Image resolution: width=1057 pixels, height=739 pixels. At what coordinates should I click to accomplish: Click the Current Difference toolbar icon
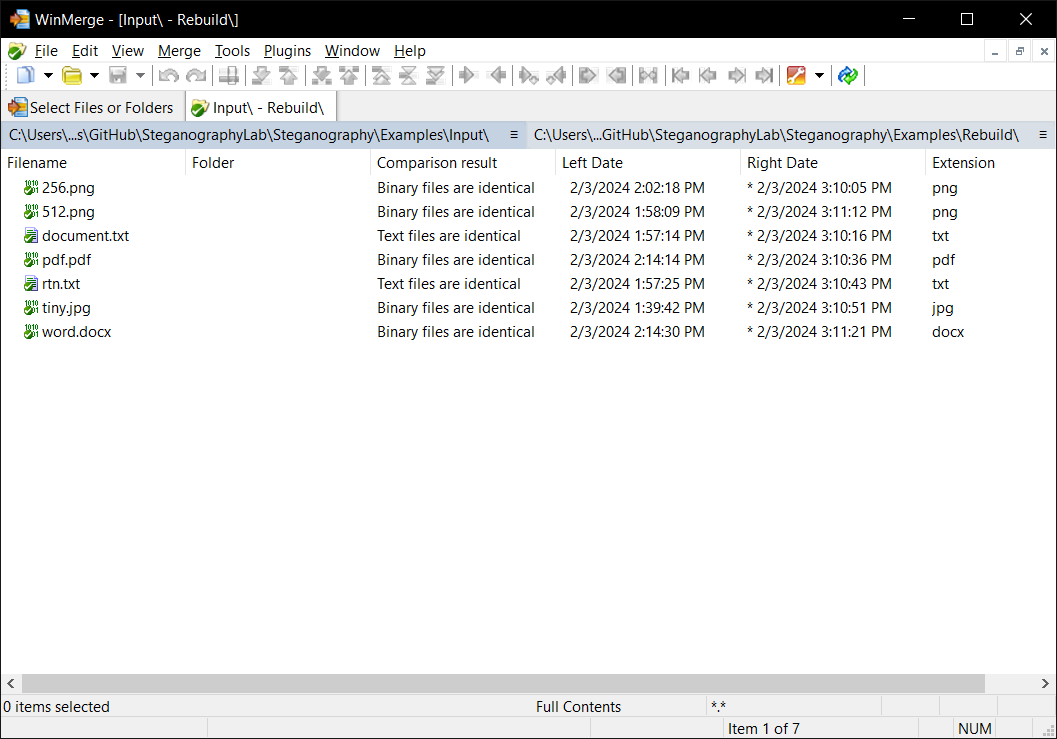409,76
